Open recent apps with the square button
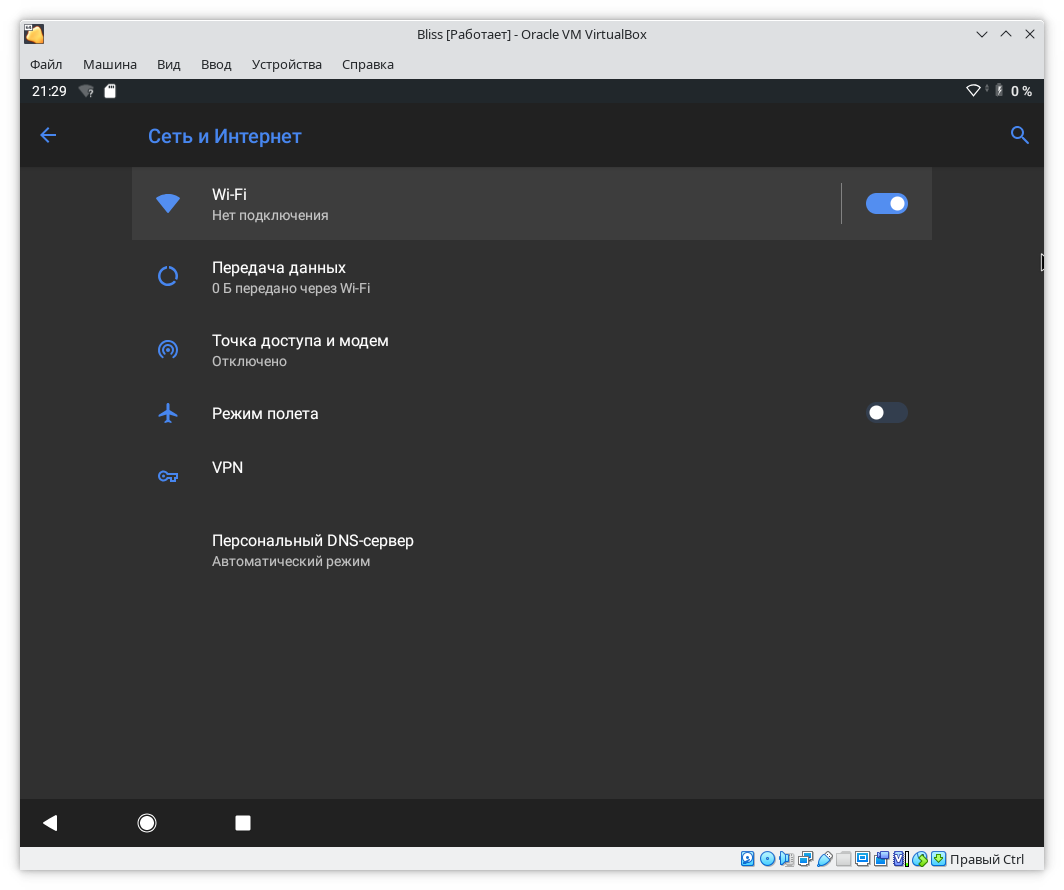The height and width of the screenshot is (890, 1064). tap(242, 823)
